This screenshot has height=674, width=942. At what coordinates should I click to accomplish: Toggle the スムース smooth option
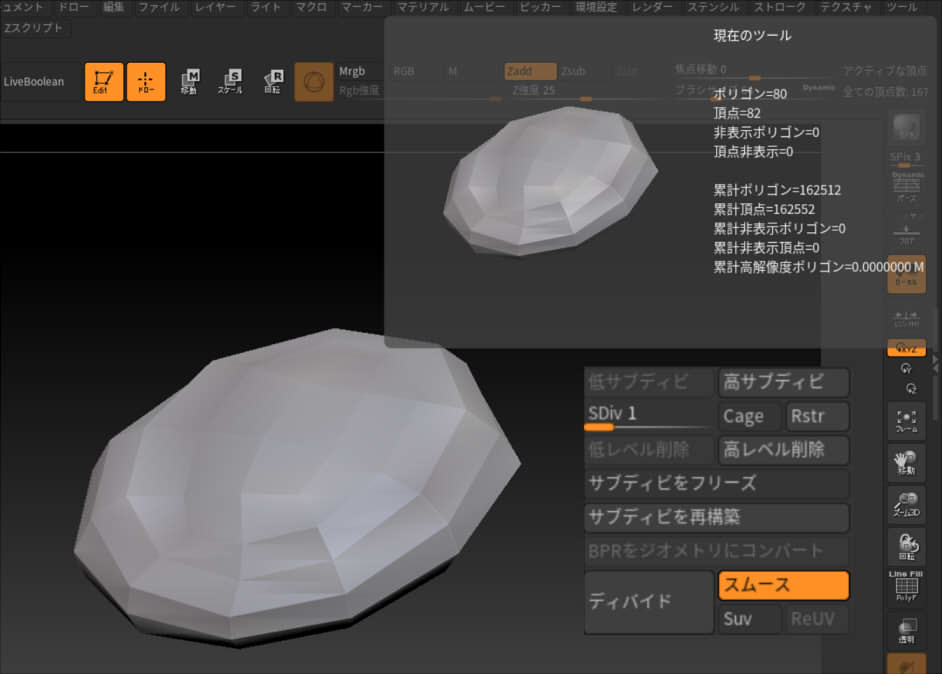pyautogui.click(x=783, y=585)
